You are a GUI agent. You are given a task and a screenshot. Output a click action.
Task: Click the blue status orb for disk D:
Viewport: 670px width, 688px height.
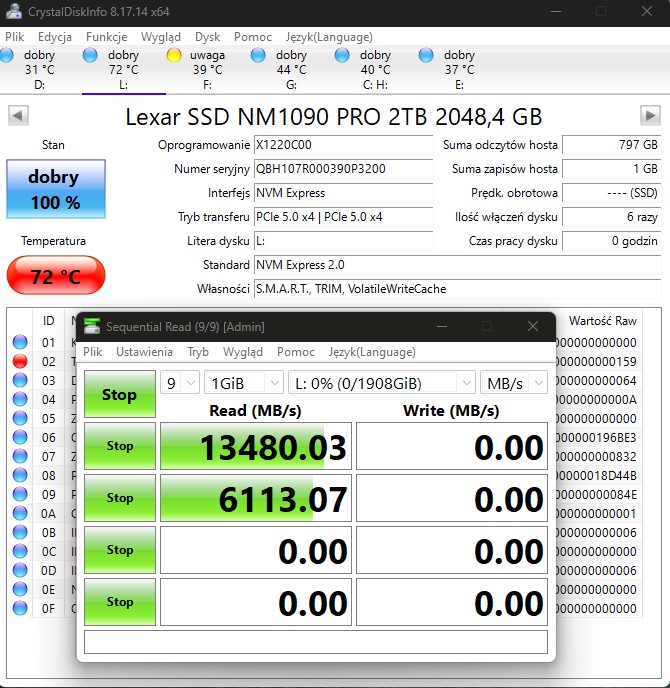7,56
